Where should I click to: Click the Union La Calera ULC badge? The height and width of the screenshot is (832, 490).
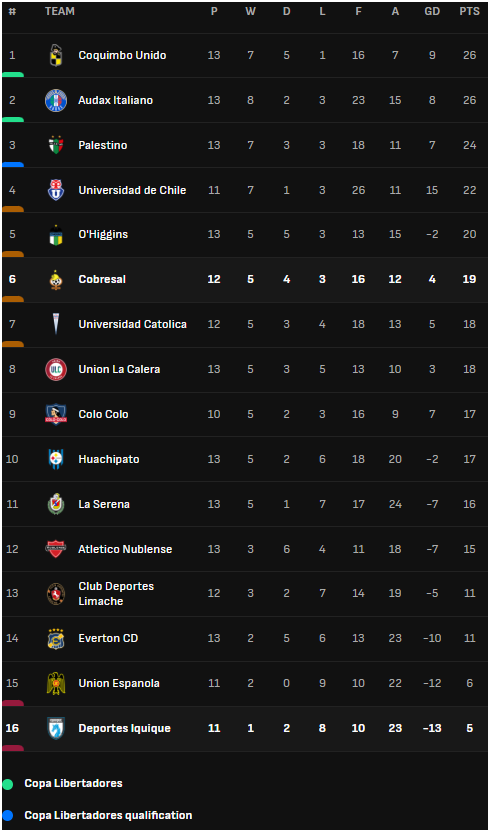56,369
